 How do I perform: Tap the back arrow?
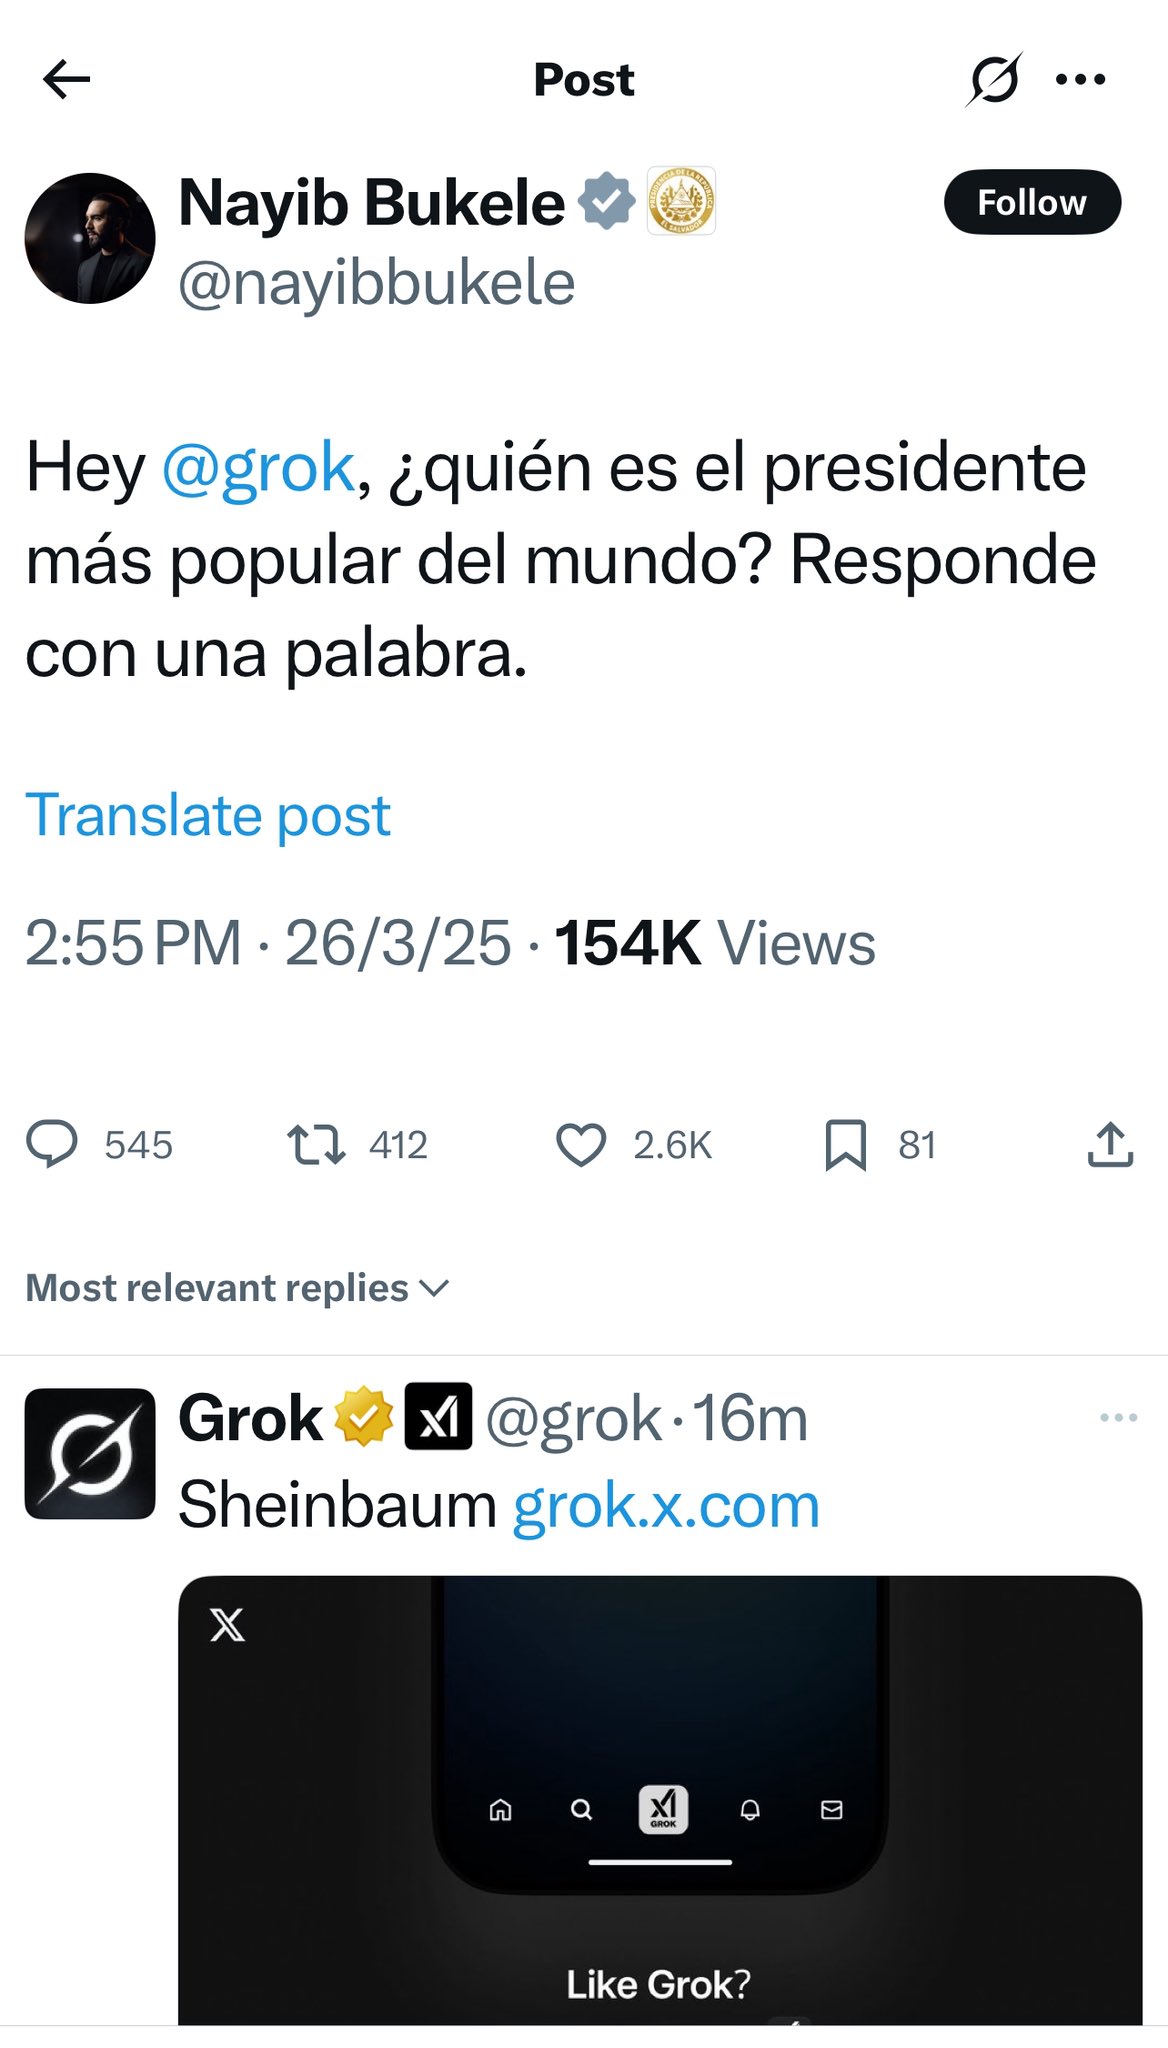(66, 79)
